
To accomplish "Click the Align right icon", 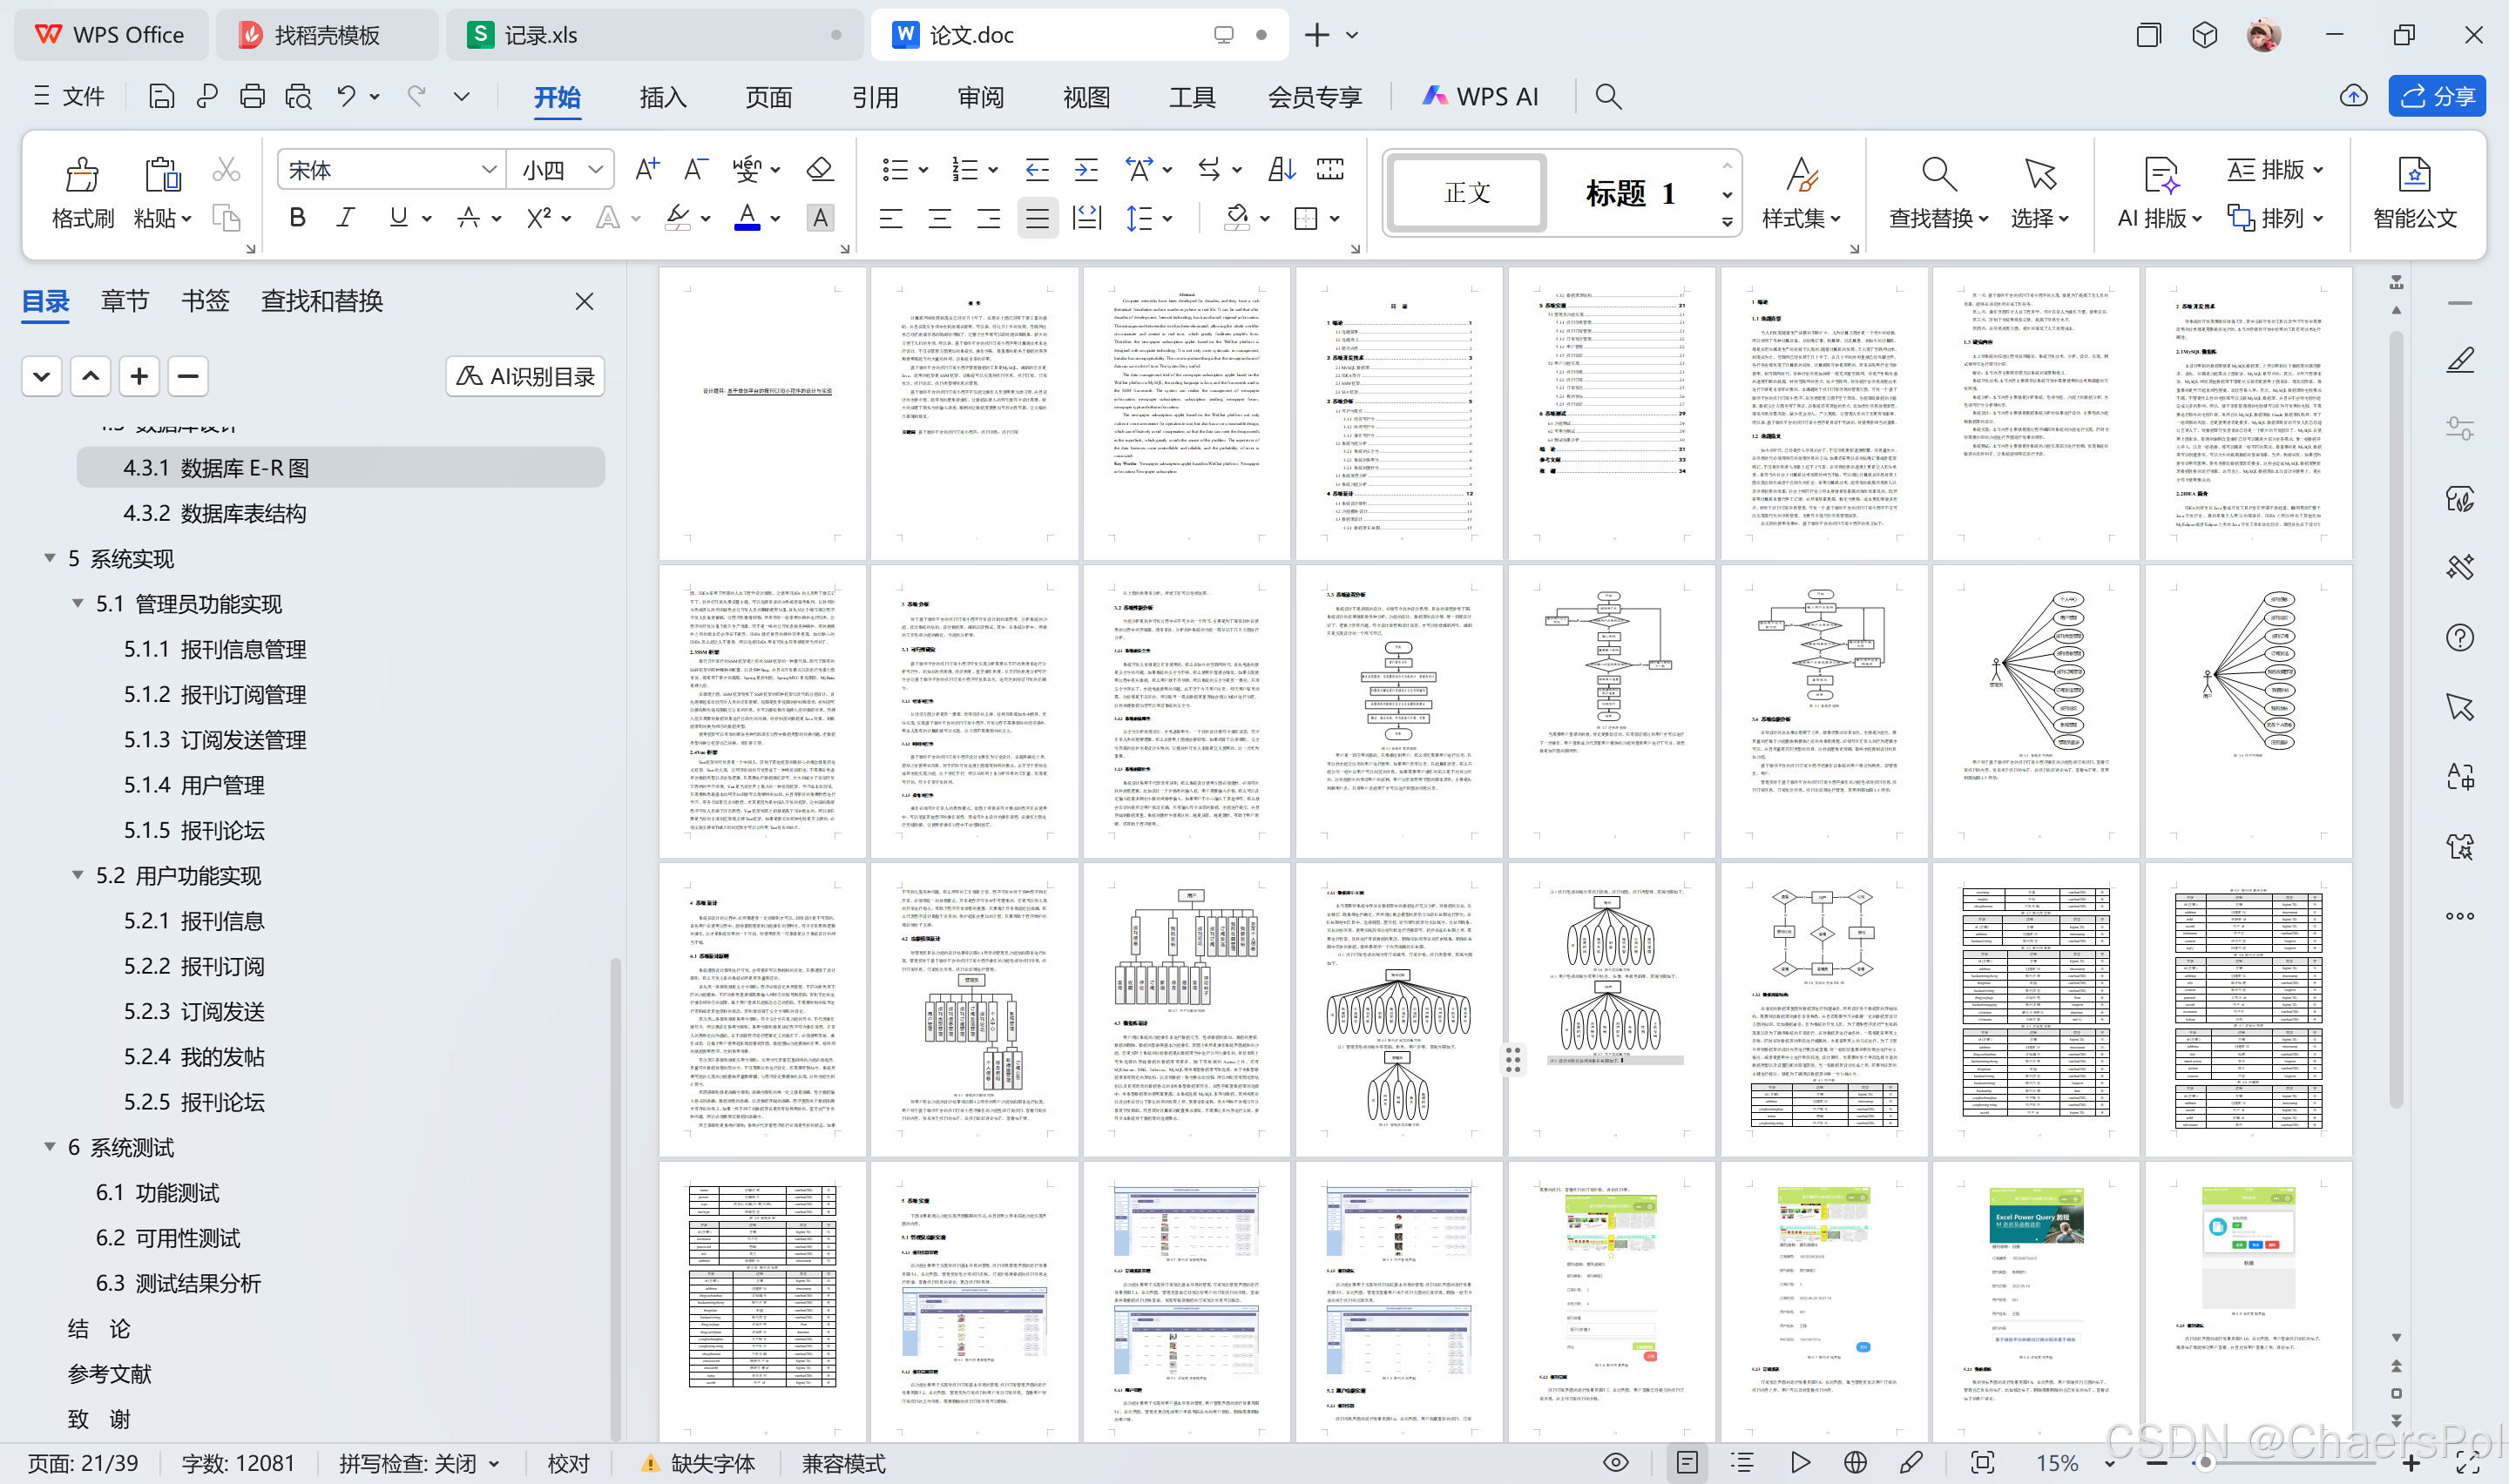I will 988,218.
